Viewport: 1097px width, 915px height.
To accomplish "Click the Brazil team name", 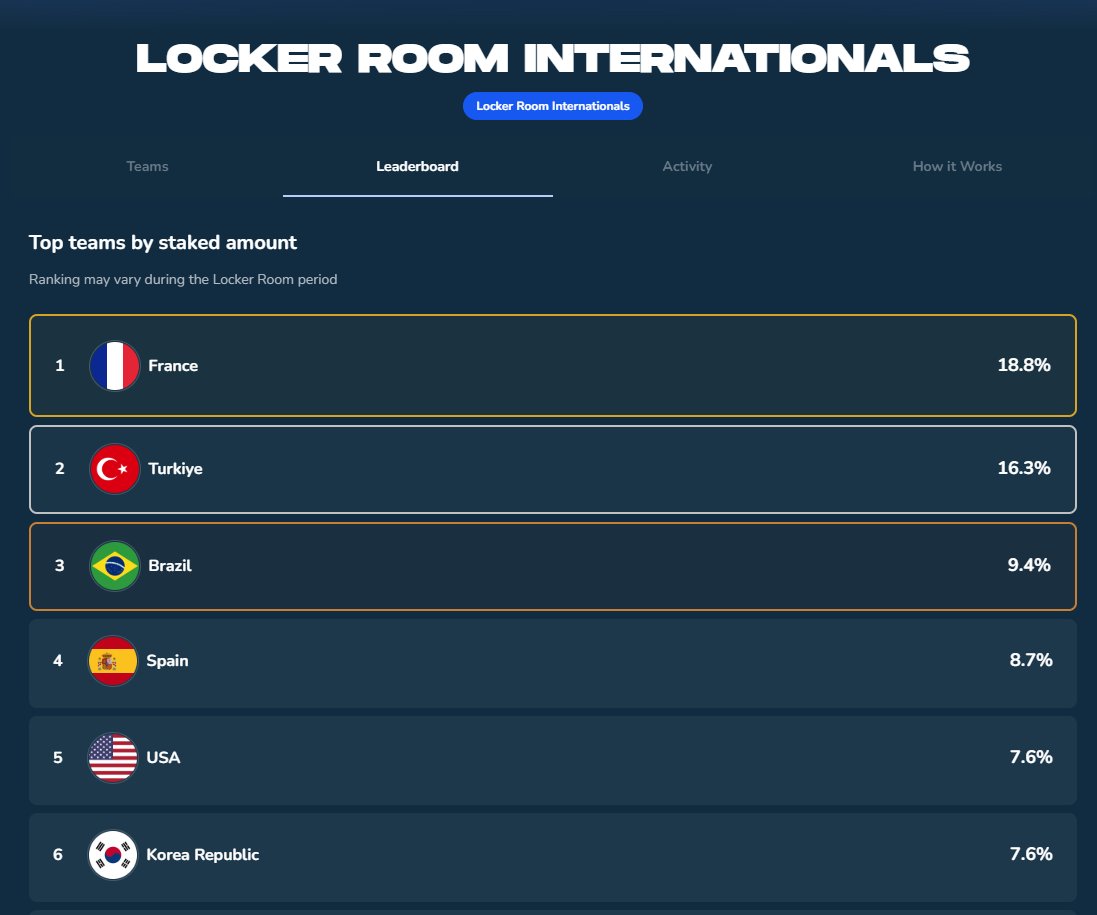I will coord(170,566).
